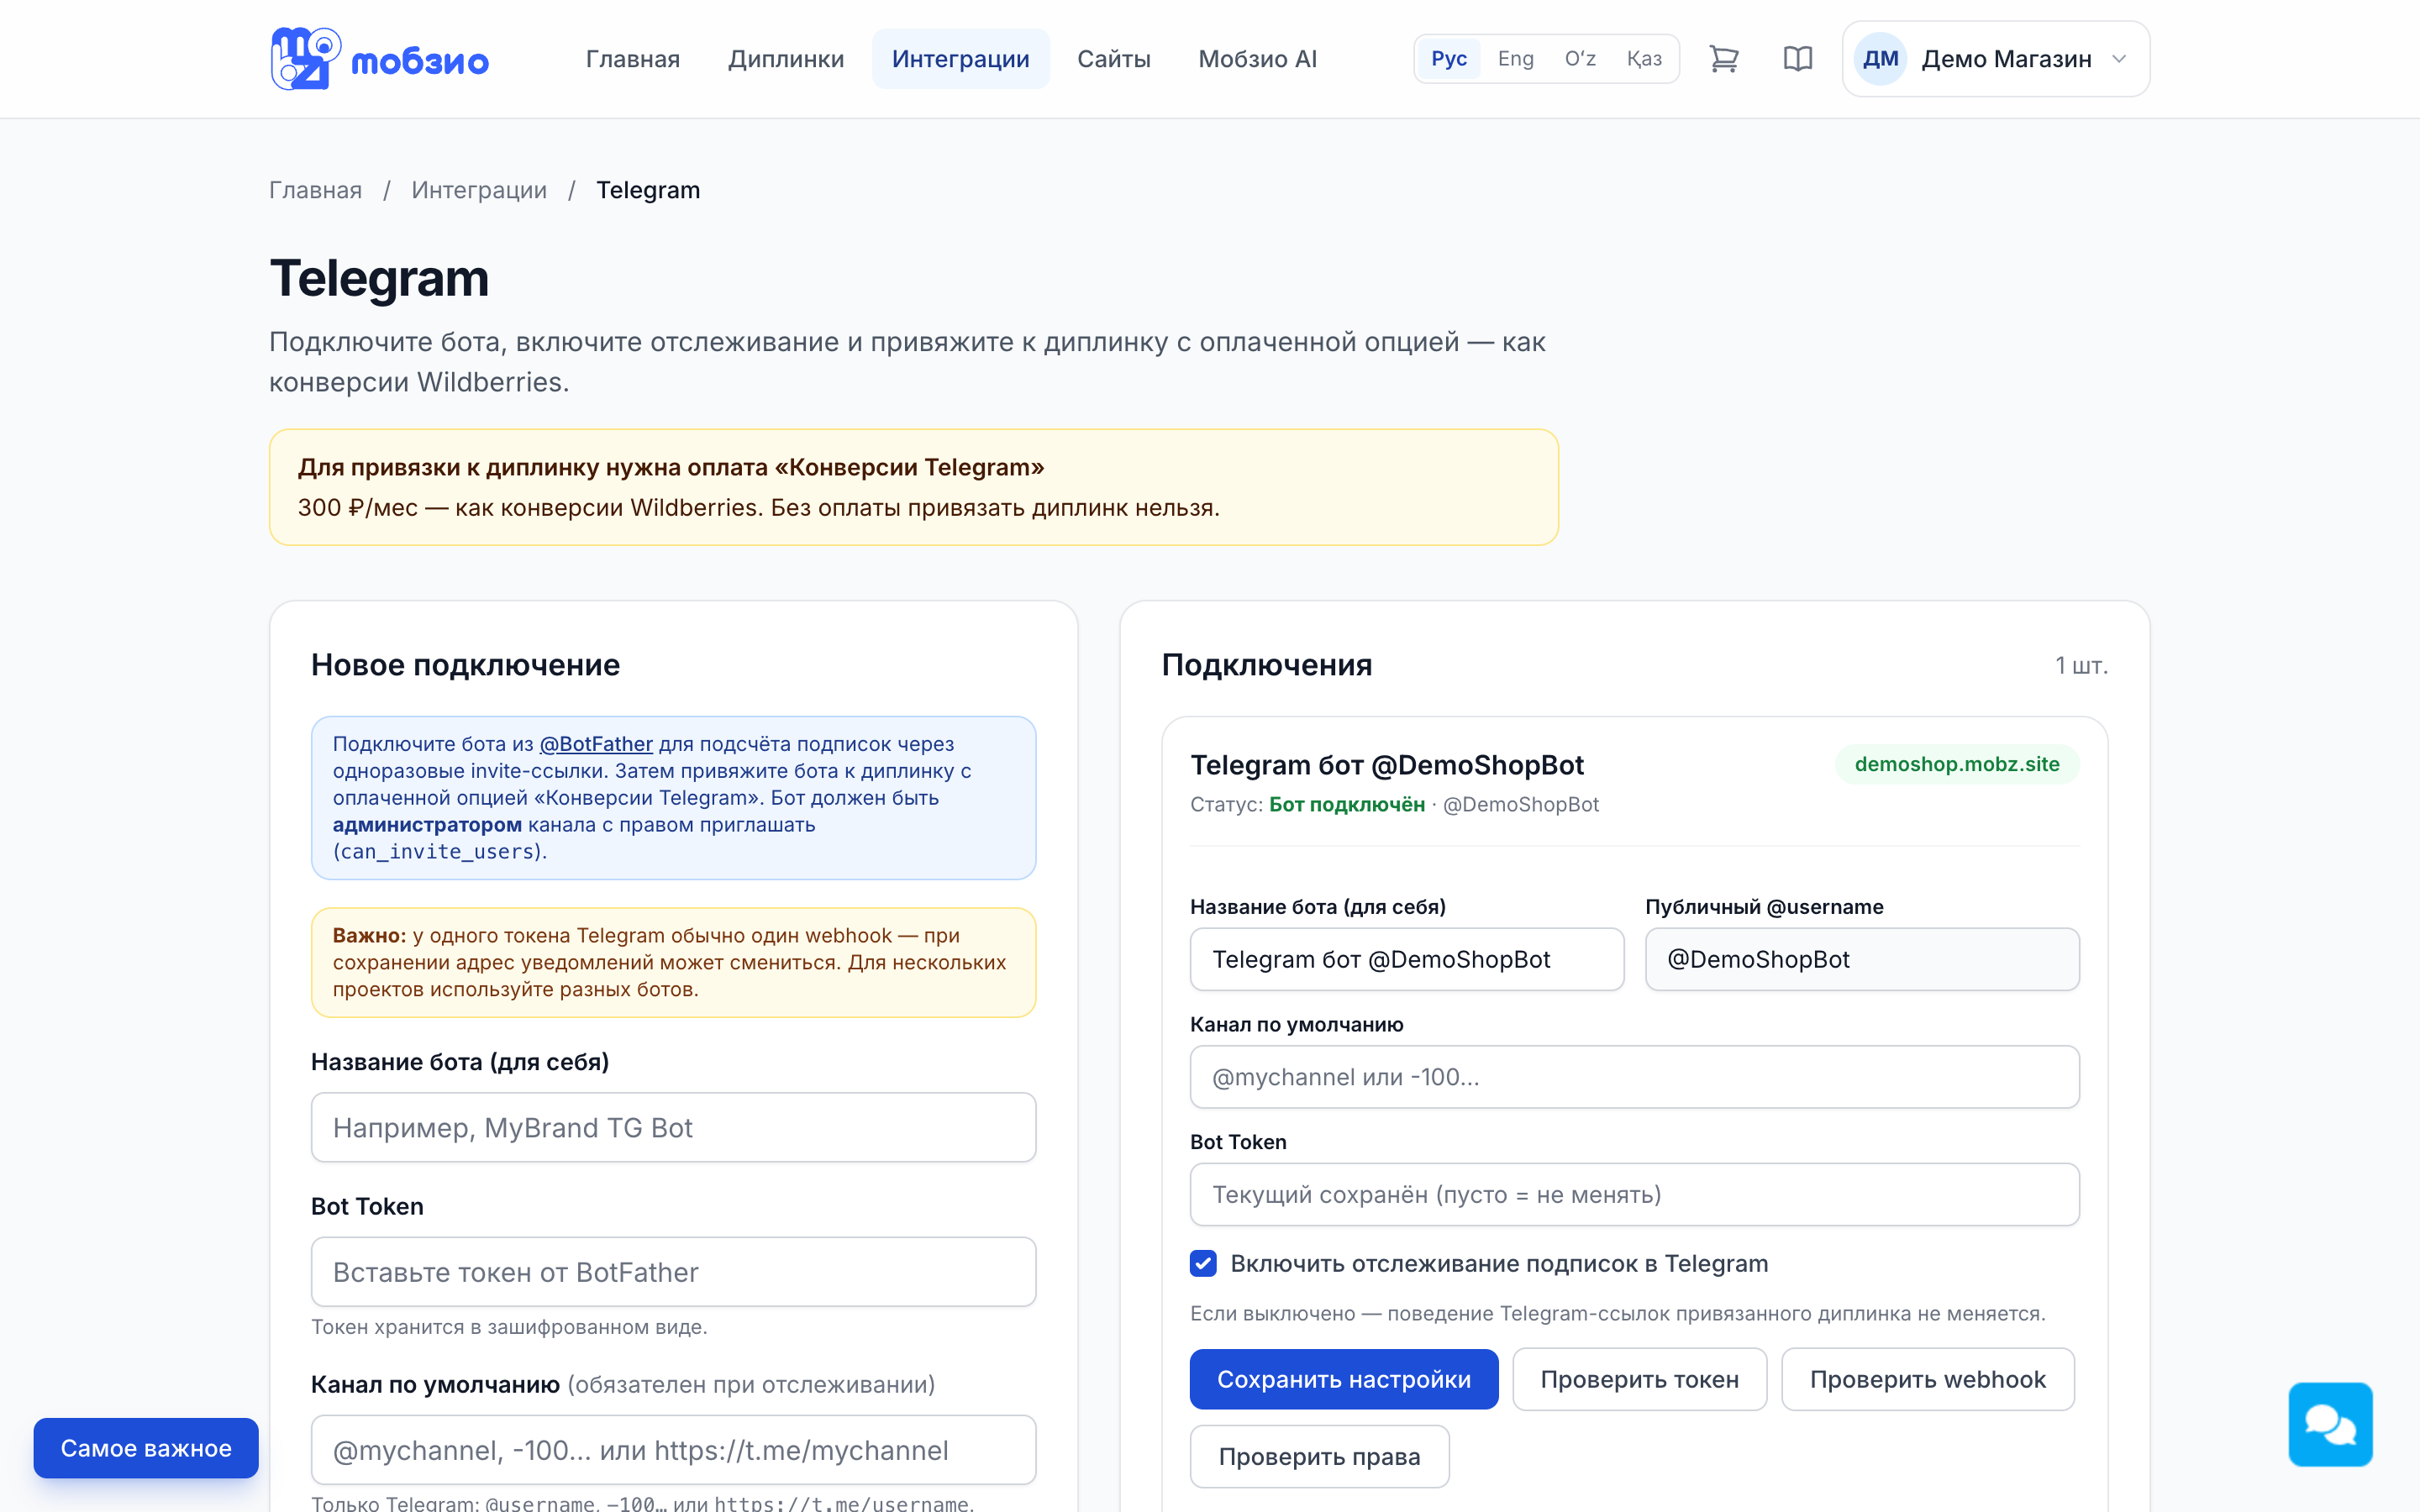The width and height of the screenshot is (2420, 1512).
Task: Open Диплинки in top navigation
Action: (x=786, y=59)
